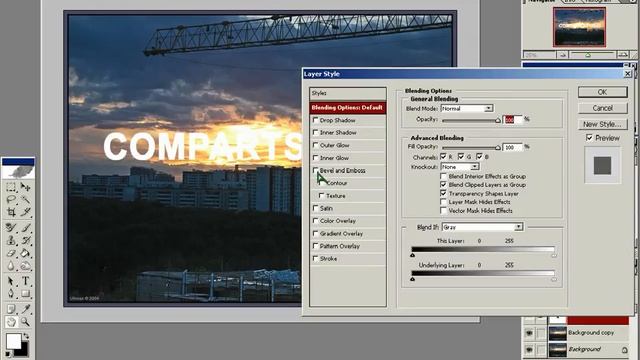The image size is (640, 360).
Task: Enable the Color Overlay checkbox
Action: [x=316, y=220]
